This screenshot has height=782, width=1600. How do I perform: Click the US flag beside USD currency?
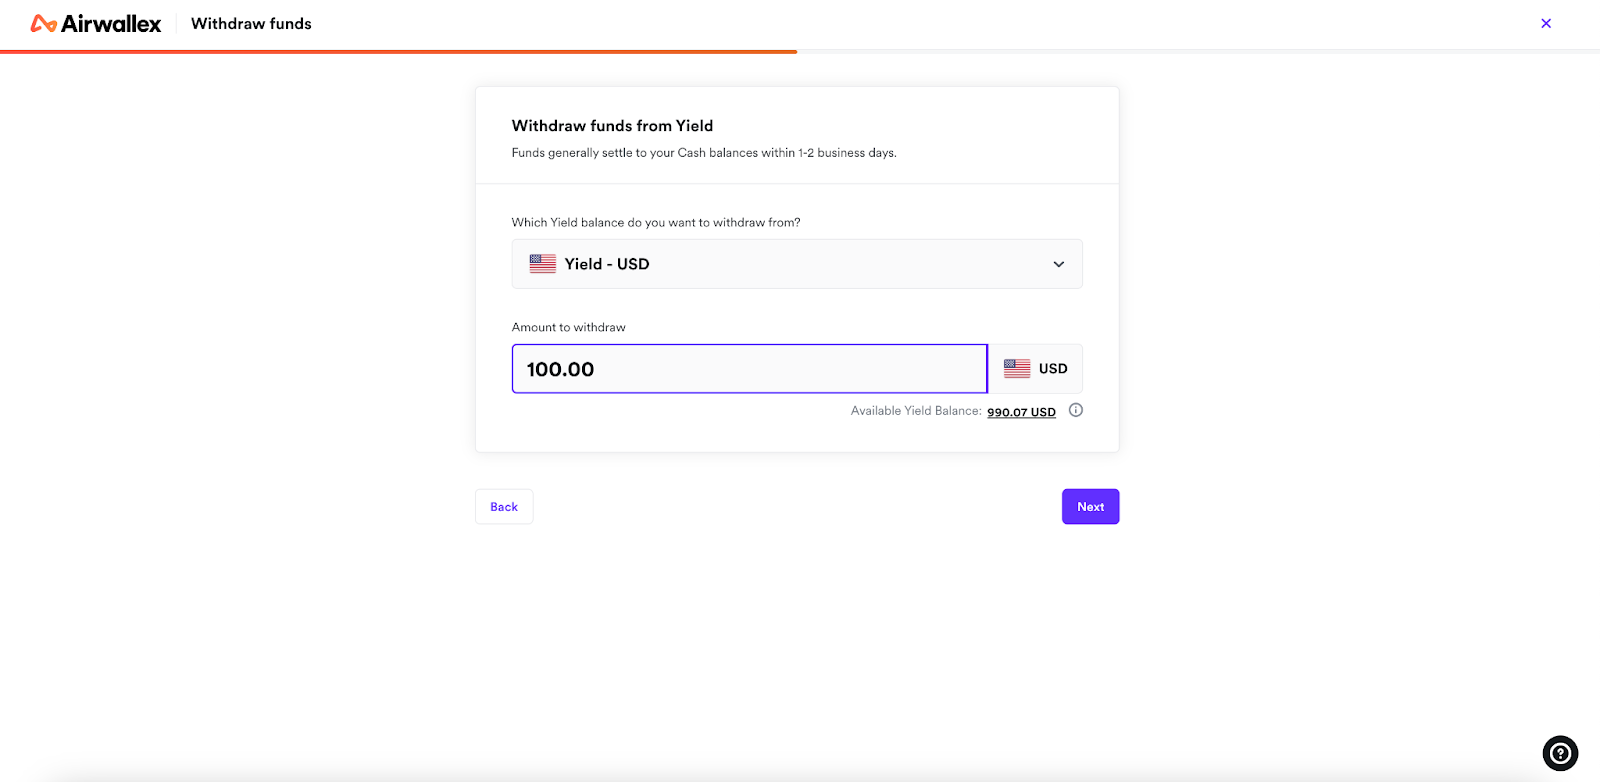coord(1017,368)
